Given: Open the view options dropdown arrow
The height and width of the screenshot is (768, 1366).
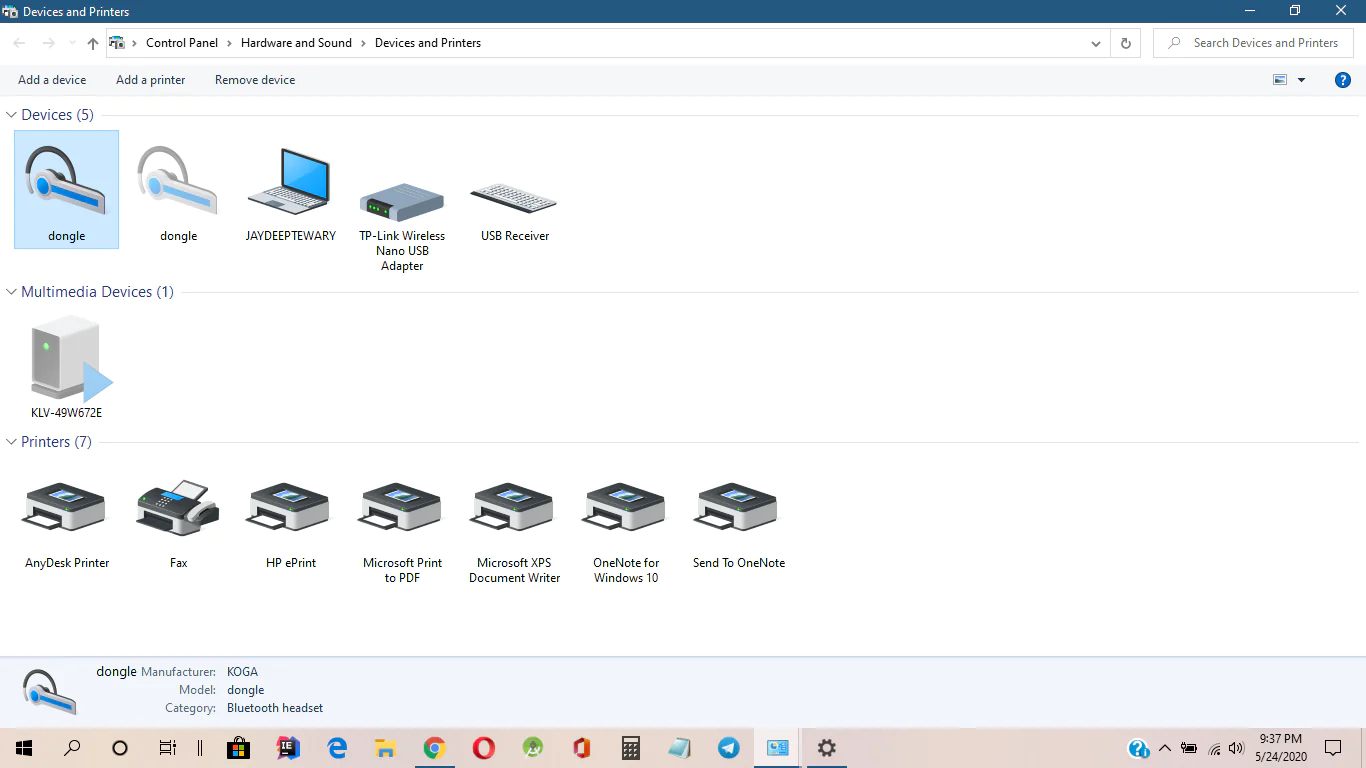Looking at the screenshot, I should pos(1301,80).
